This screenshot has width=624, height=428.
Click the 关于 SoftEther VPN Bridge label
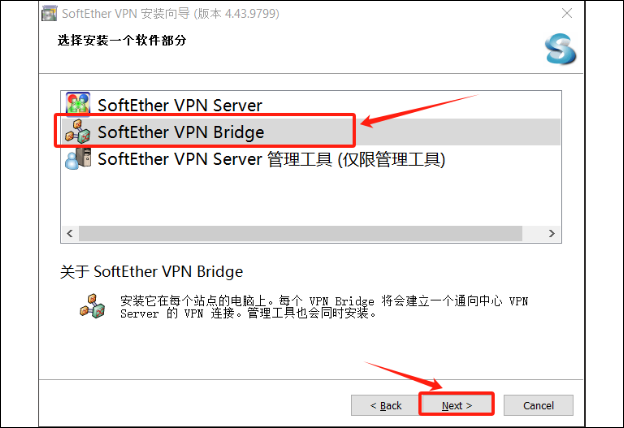151,272
